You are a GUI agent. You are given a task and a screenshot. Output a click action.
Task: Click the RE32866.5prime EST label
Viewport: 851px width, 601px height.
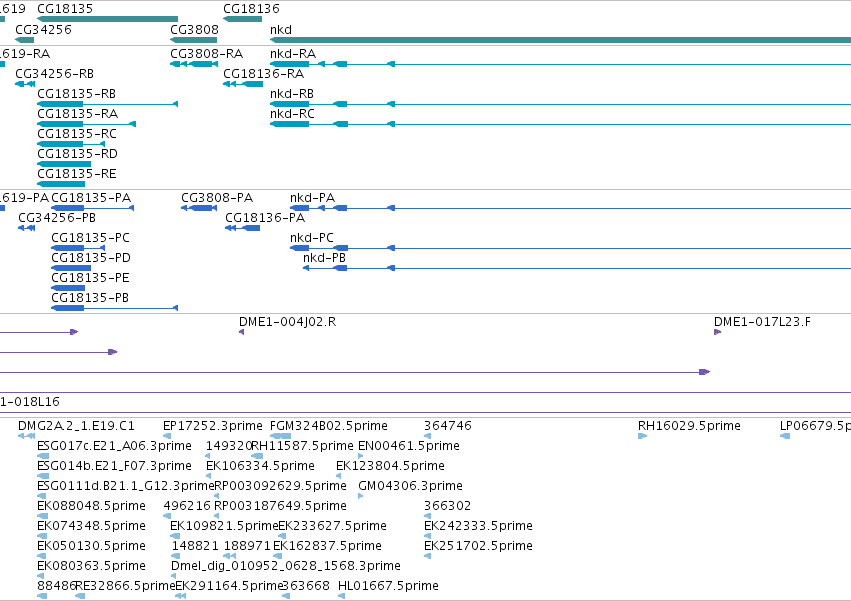[125, 586]
